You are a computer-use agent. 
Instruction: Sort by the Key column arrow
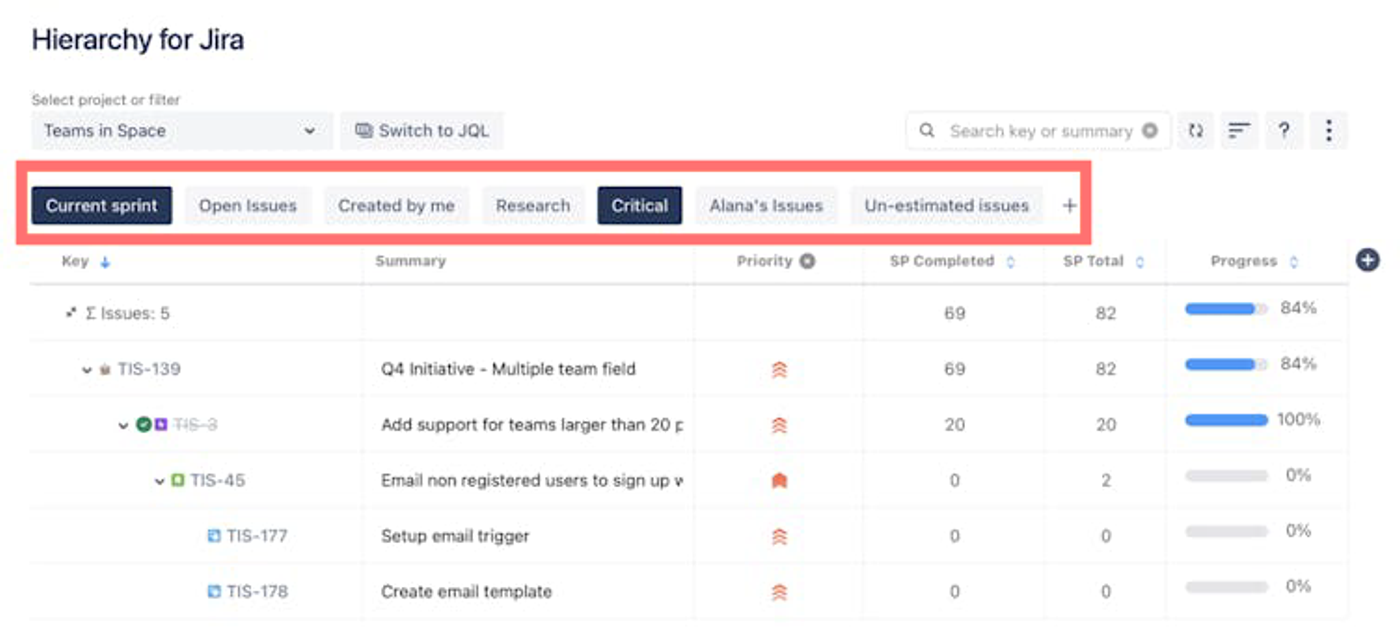point(105,262)
